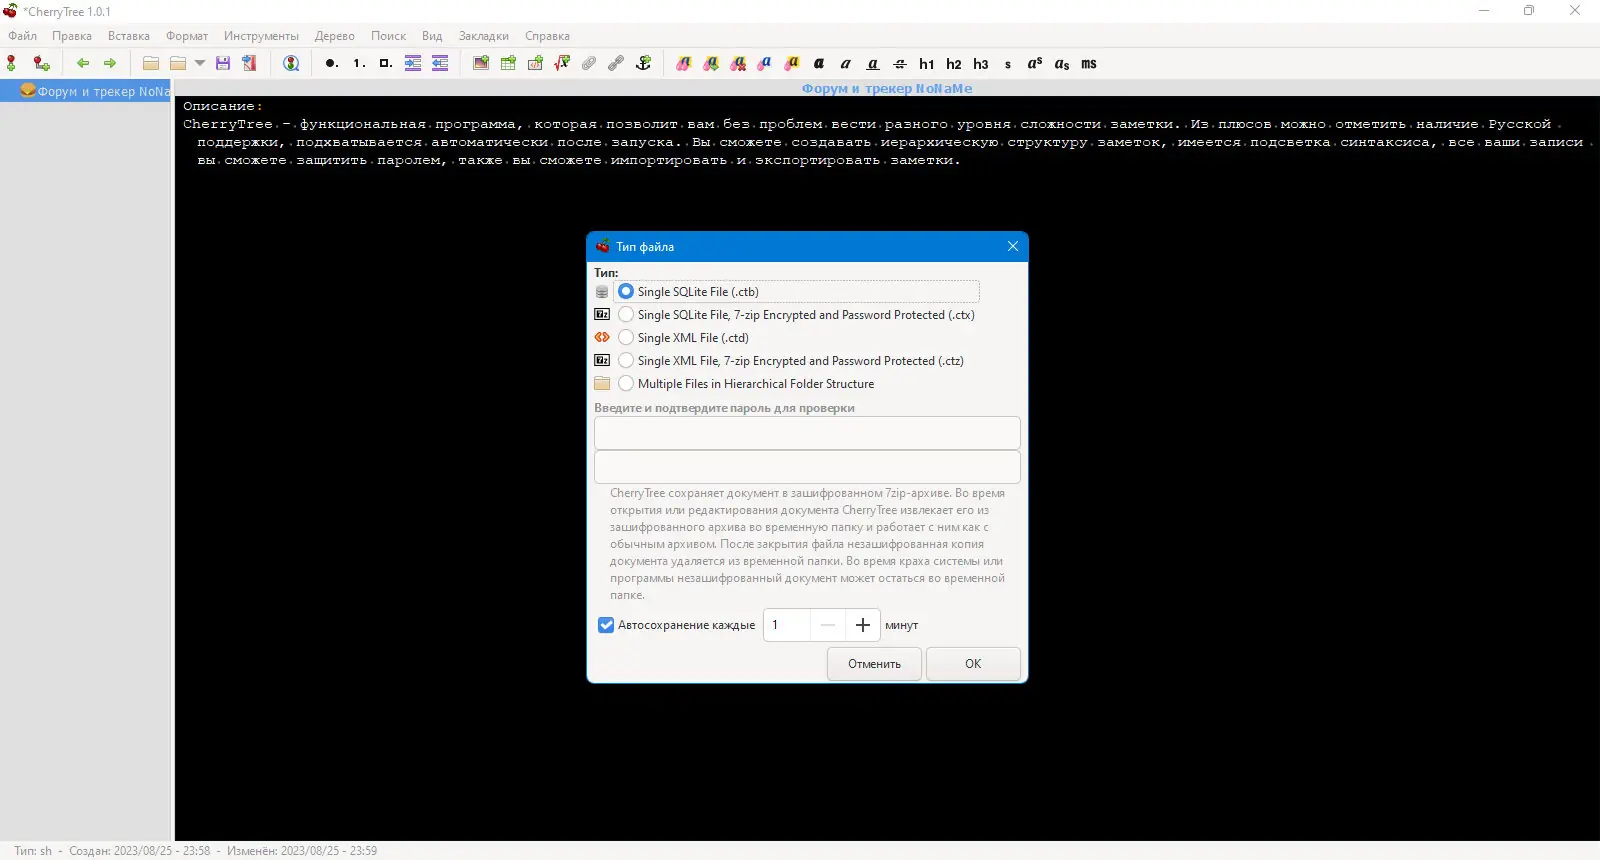Click the first password input field

[807, 433]
